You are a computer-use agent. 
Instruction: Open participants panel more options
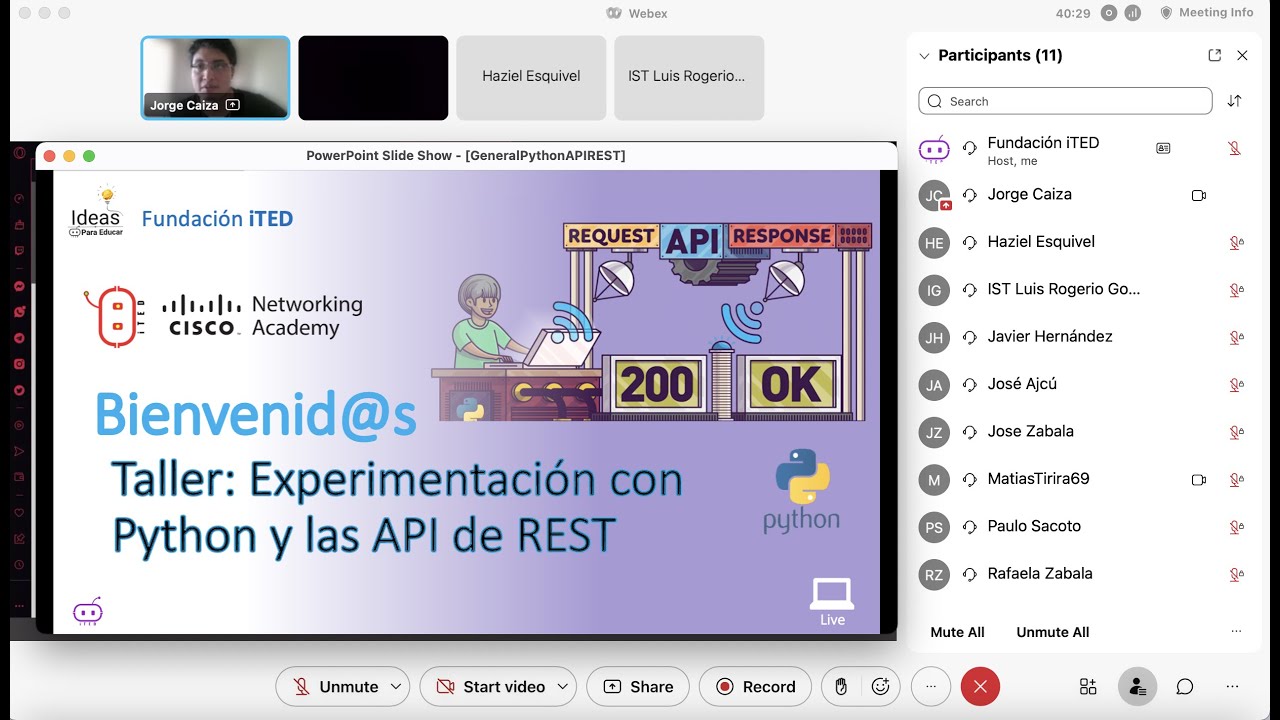(x=1236, y=632)
